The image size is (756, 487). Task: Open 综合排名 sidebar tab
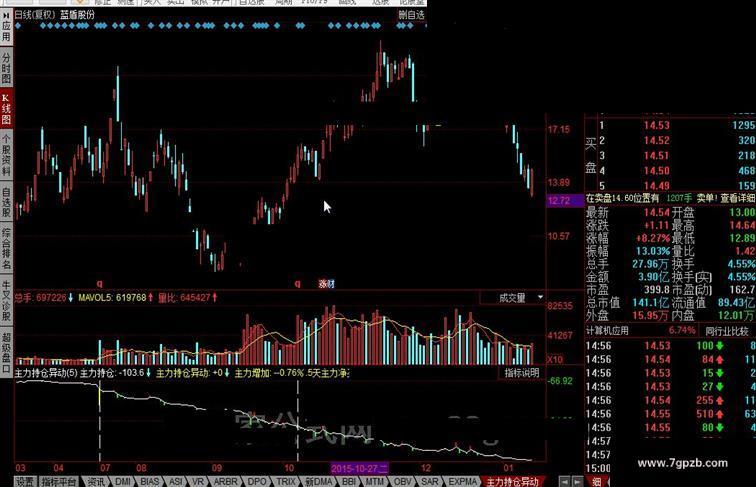[6, 249]
